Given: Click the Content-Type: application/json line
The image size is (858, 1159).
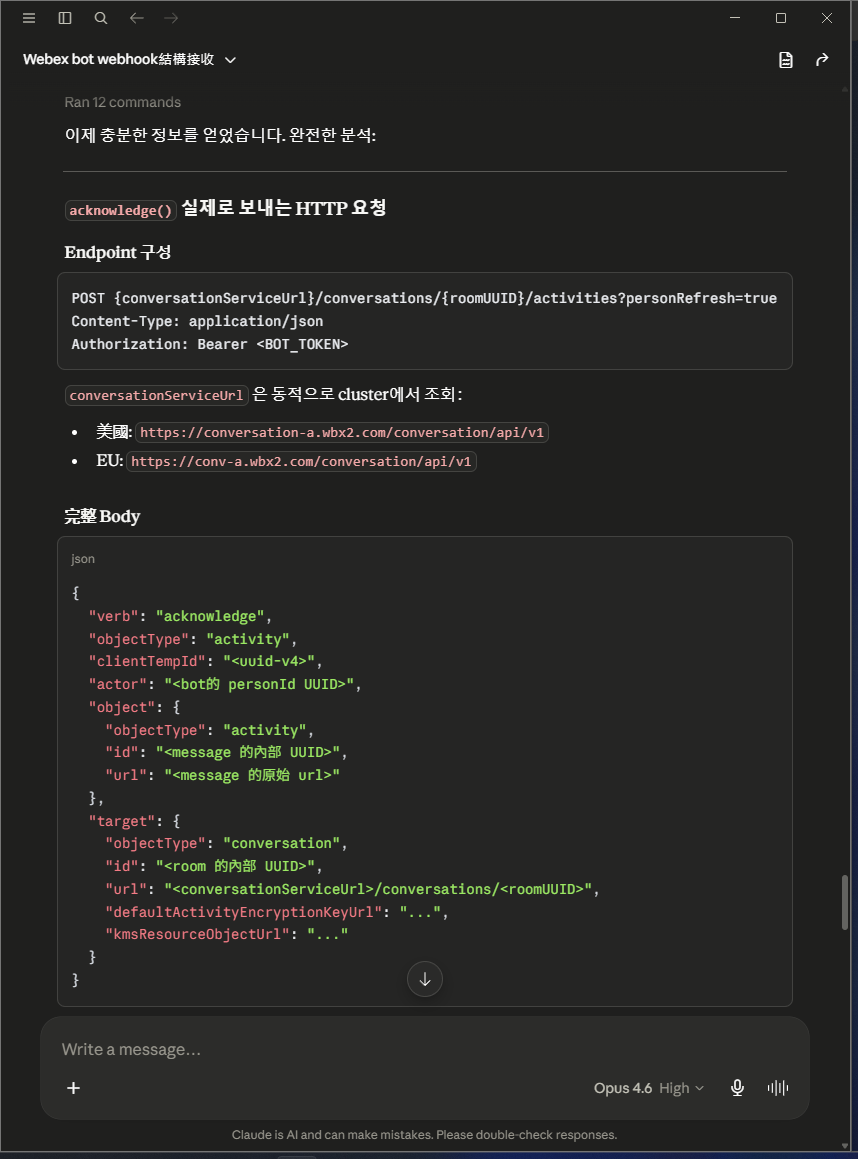Looking at the screenshot, I should tap(197, 321).
